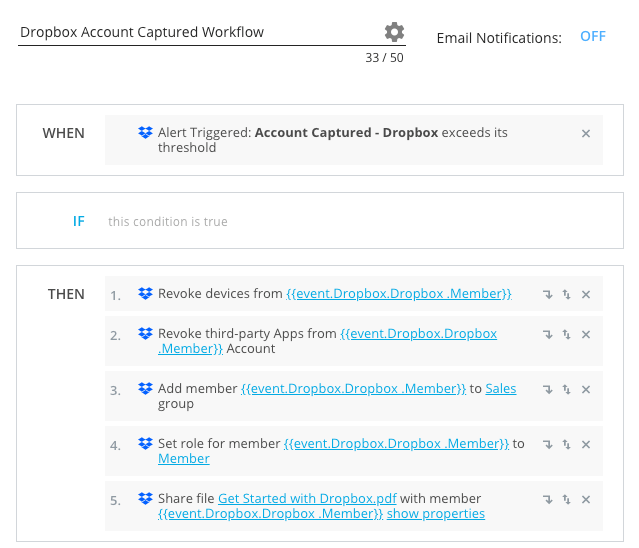The width and height of the screenshot is (639, 548).
Task: Click 'Account Captured - Dropbox' alert text
Action: click(x=346, y=133)
